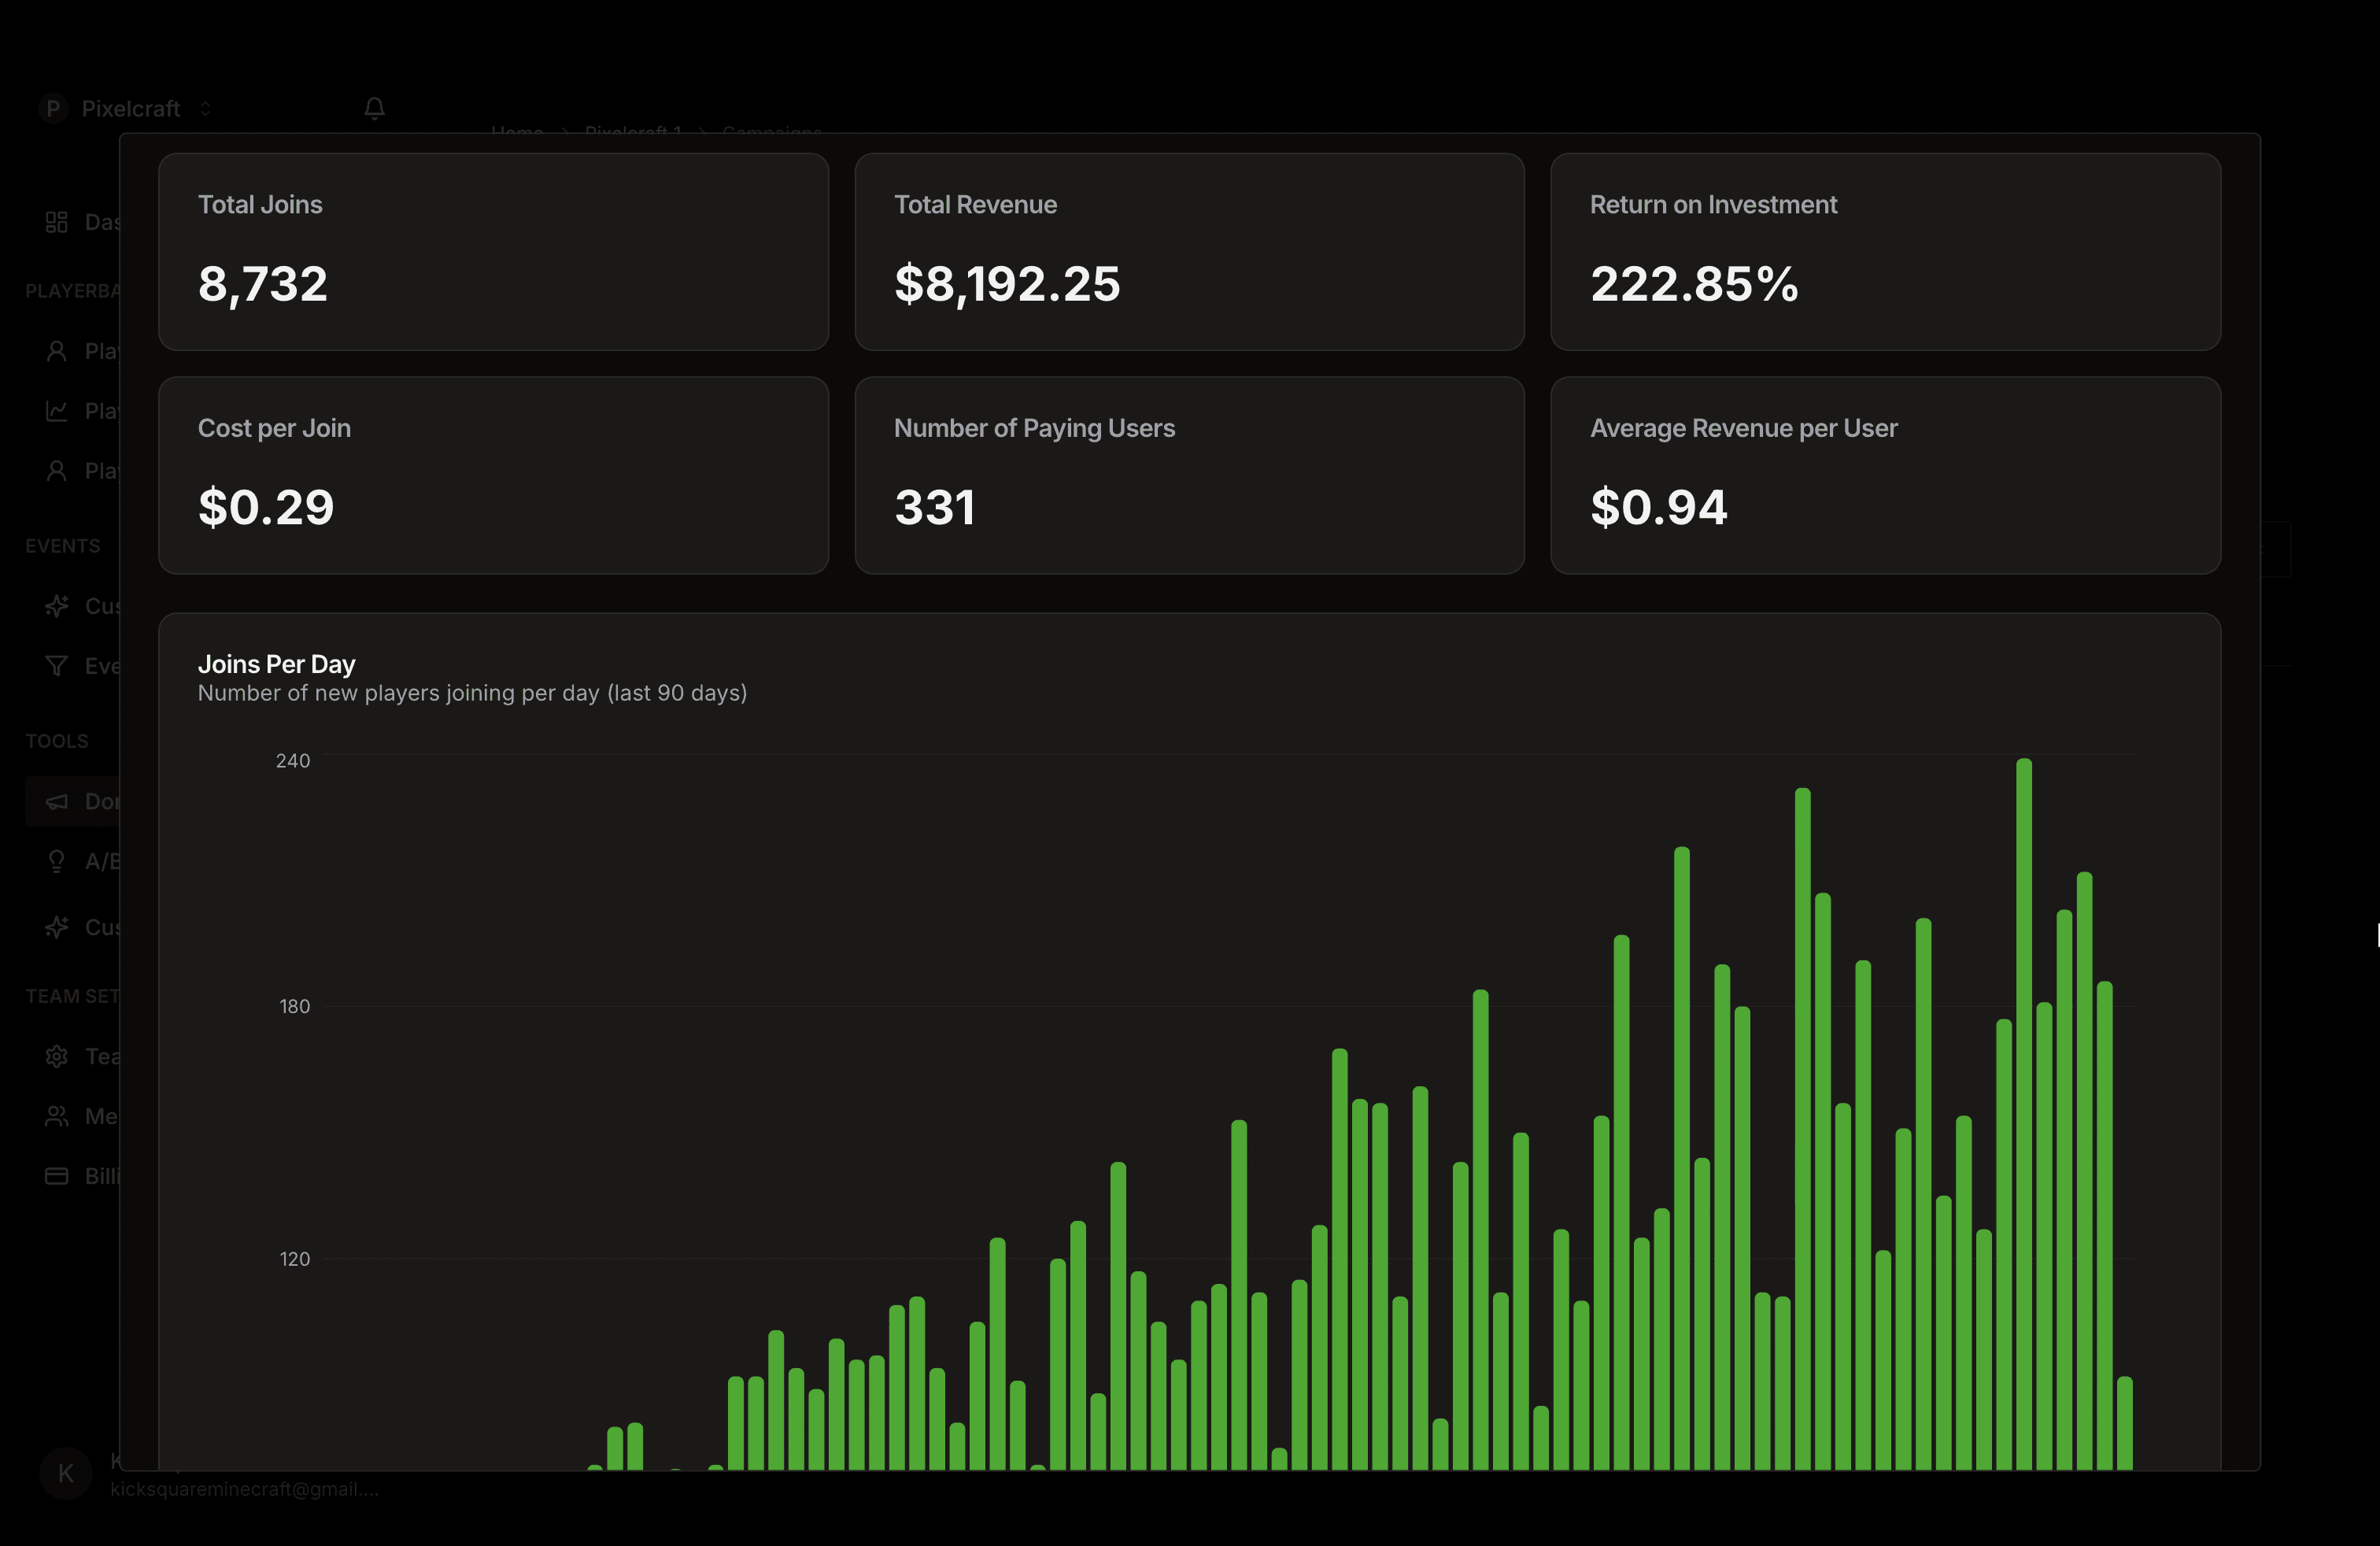The height and width of the screenshot is (1546, 2380).
Task: Click the notification bell icon
Action: [374, 108]
